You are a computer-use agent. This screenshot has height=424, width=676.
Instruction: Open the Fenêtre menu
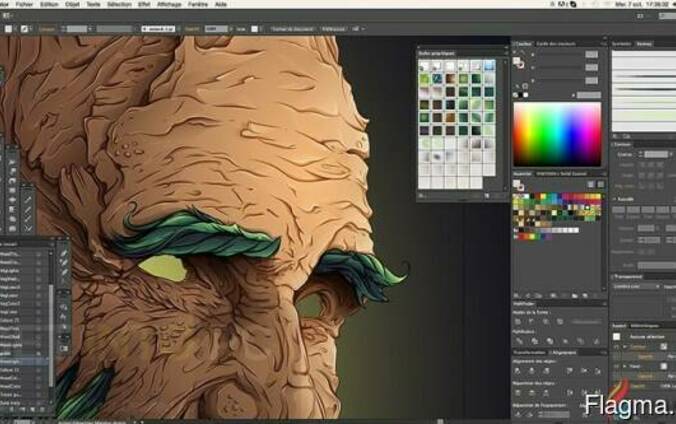click(x=198, y=4)
